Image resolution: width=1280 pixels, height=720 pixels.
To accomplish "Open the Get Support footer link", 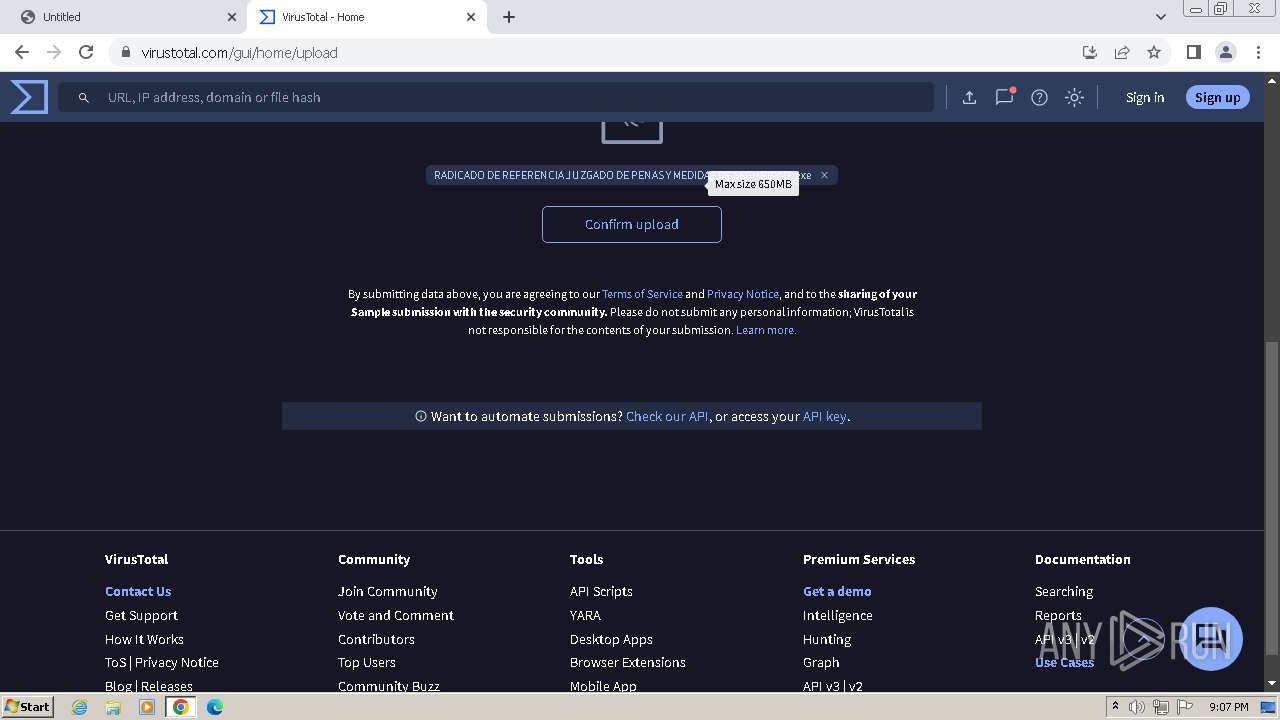I will (x=141, y=615).
